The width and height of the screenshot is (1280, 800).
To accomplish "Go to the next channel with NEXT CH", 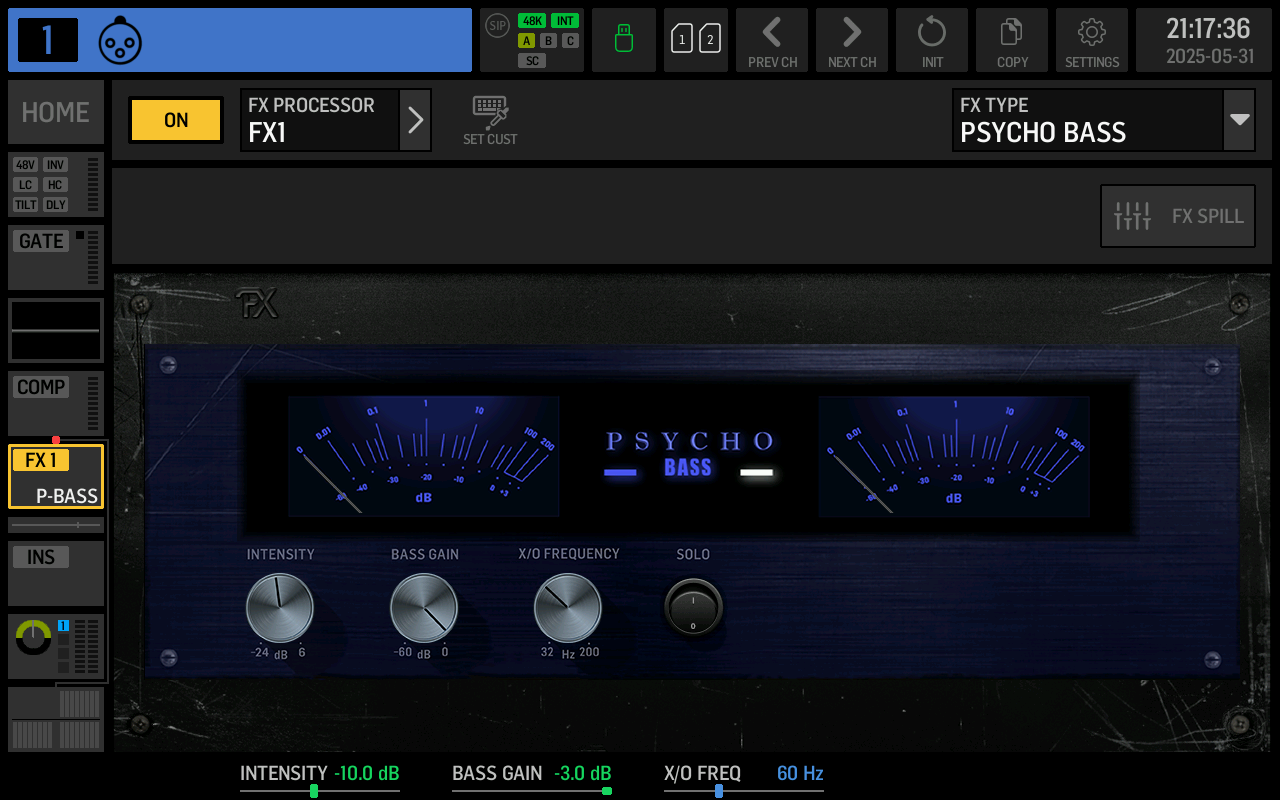I will pyautogui.click(x=851, y=32).
